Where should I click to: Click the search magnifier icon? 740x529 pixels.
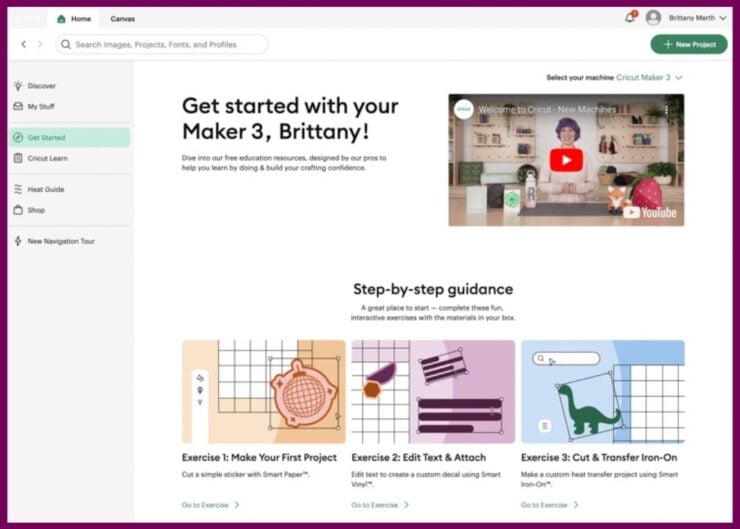(x=66, y=44)
